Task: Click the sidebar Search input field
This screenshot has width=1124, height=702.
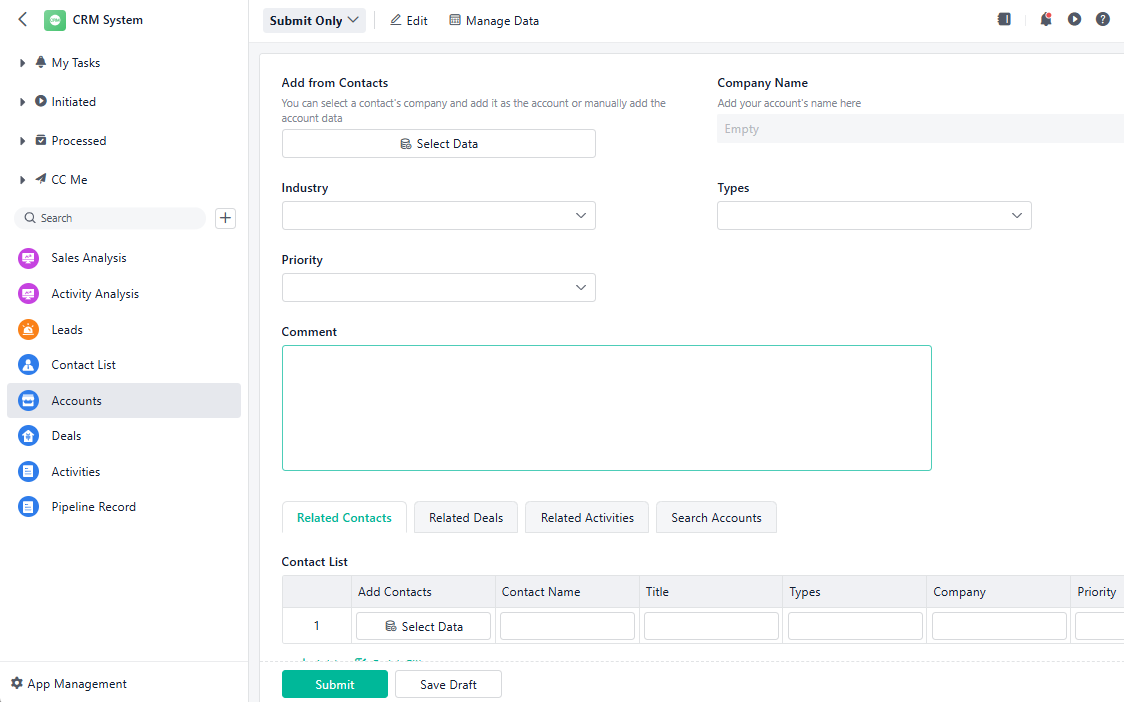Action: 110,218
